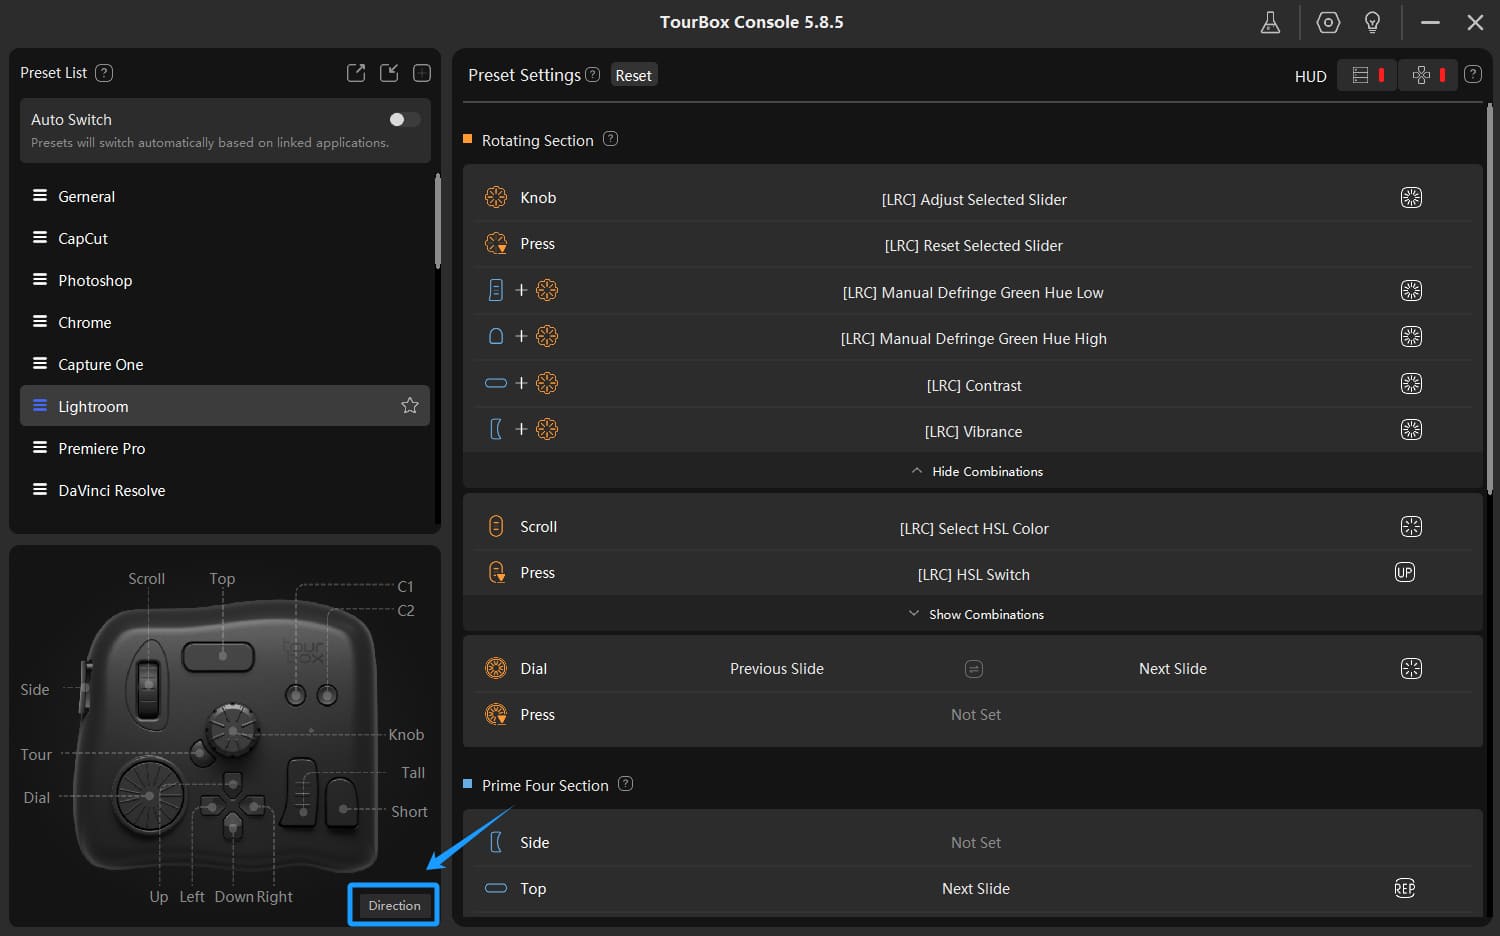Select the Photoshop preset
1500x936 pixels.
click(225, 280)
